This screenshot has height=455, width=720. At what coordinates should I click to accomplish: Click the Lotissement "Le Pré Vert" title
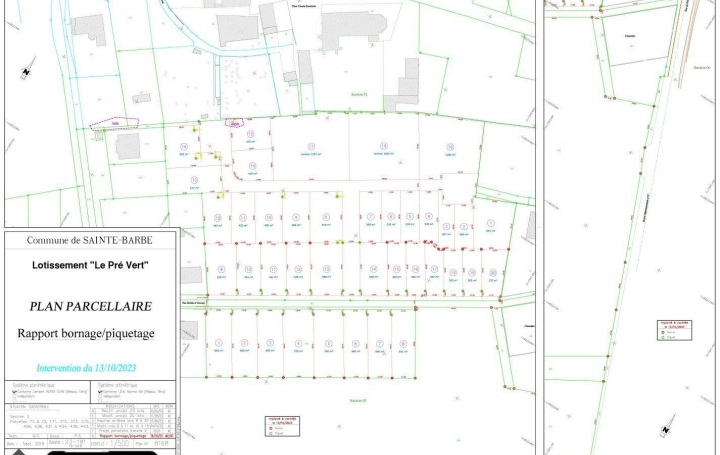90,266
